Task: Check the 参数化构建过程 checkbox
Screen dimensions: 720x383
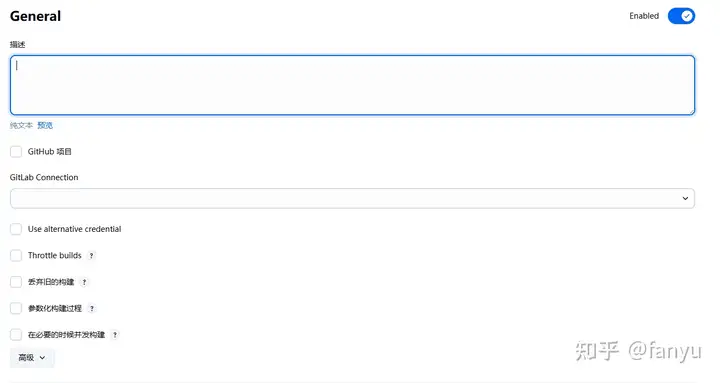Action: 16,308
